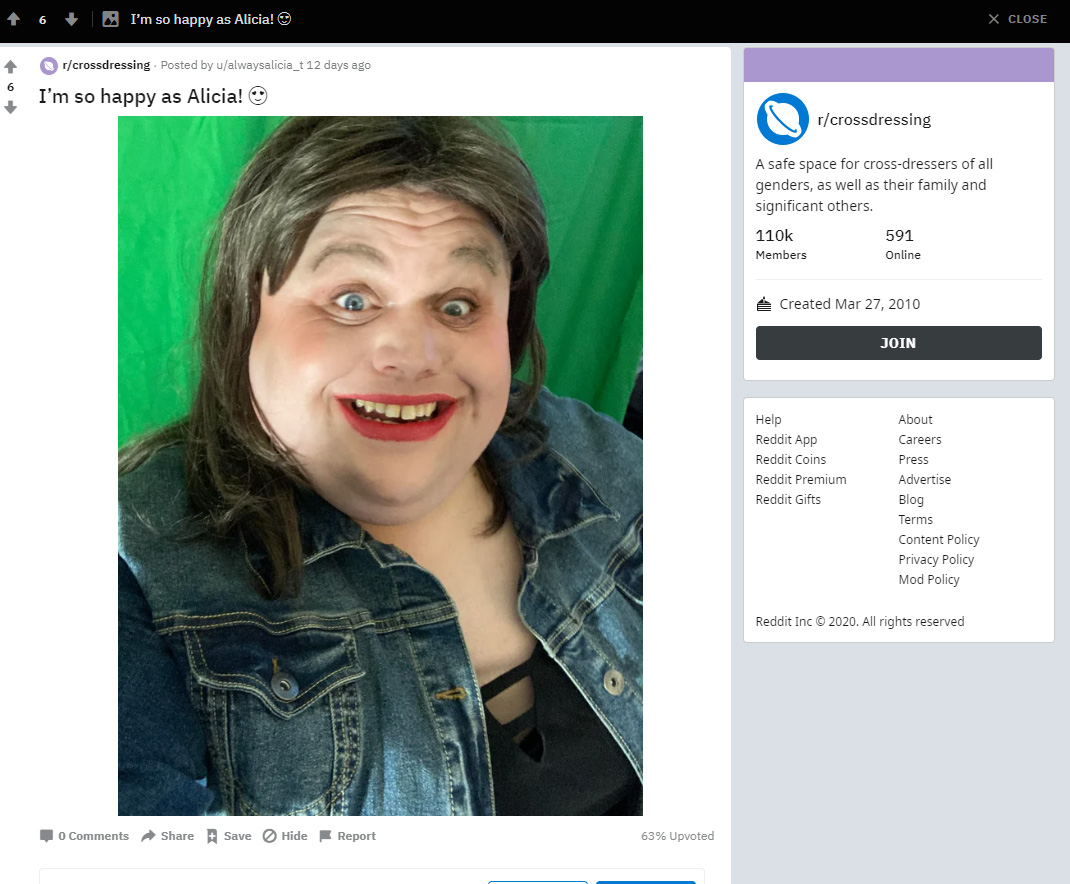Hide this post
The height and width of the screenshot is (884, 1070).
(285, 836)
